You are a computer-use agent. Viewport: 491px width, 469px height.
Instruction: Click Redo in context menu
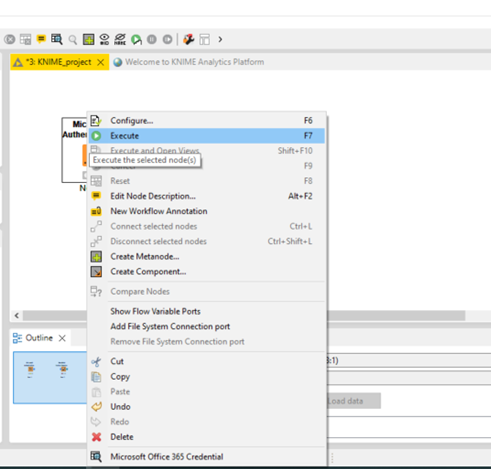pyautogui.click(x=207, y=422)
